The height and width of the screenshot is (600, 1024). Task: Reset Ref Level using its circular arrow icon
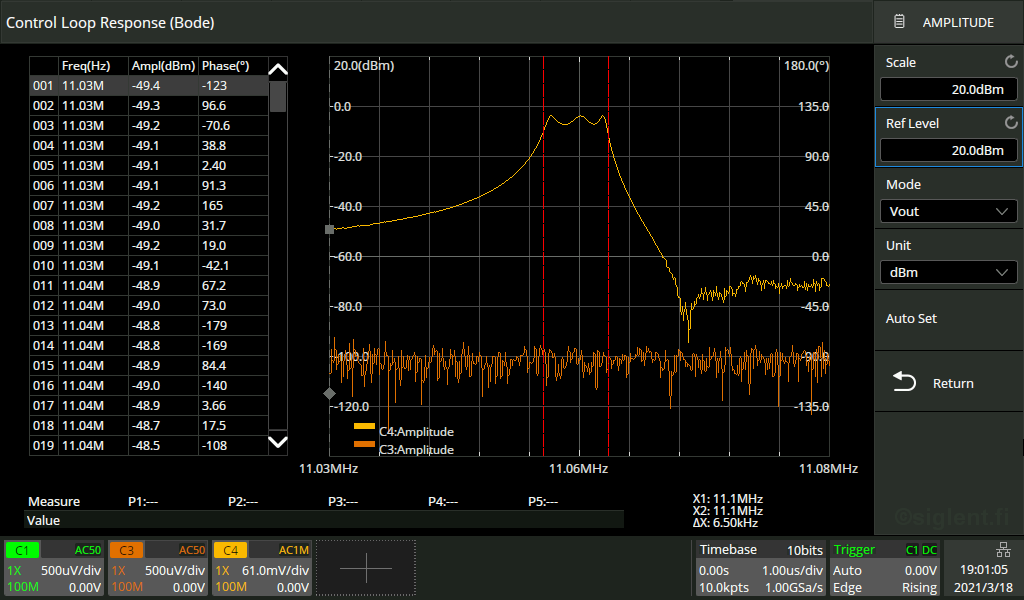pos(1010,123)
